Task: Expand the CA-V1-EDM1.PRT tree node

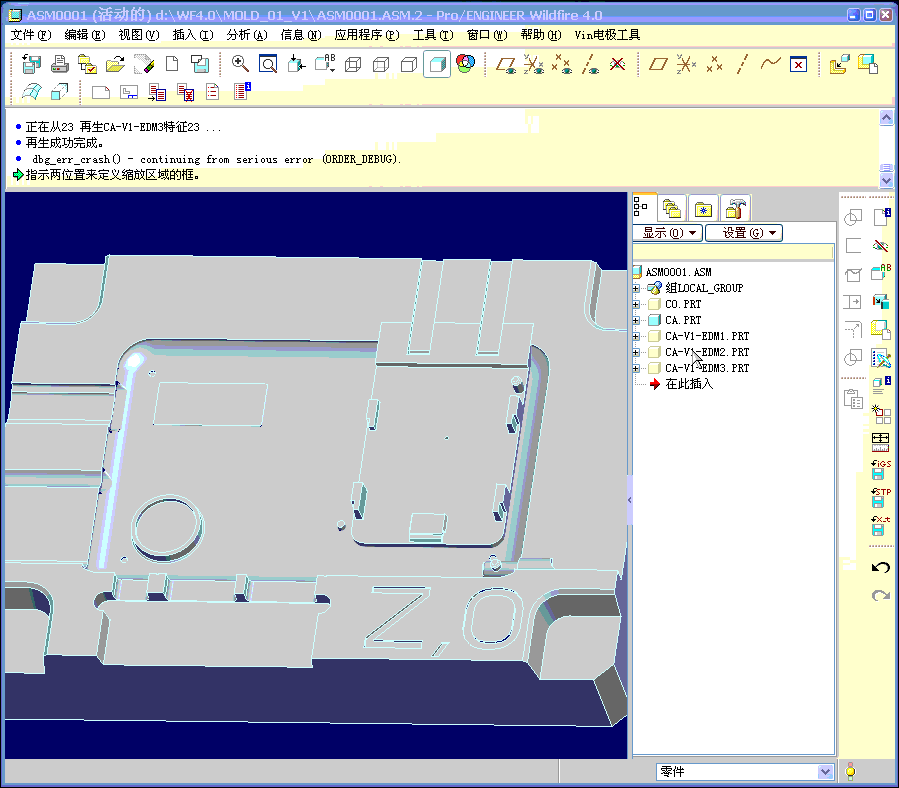Action: (636, 336)
